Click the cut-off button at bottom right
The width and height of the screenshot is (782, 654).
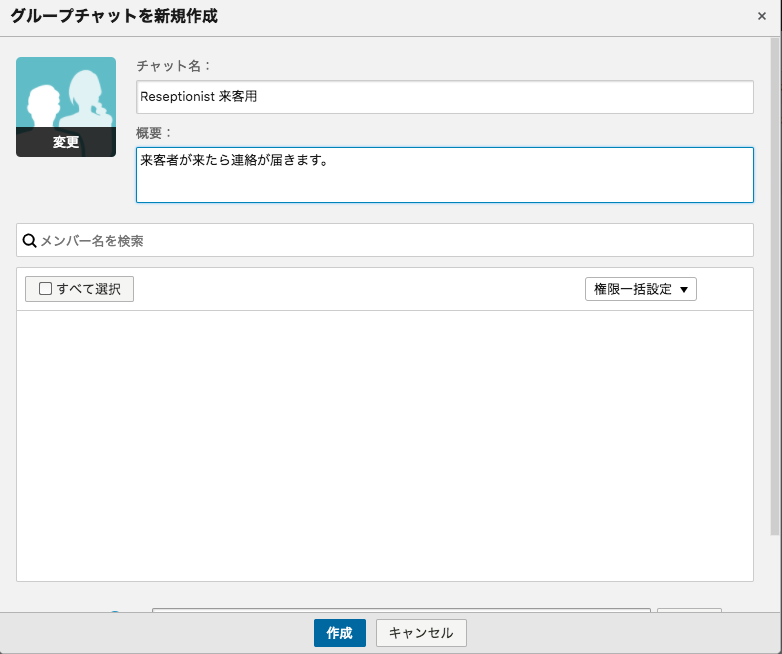688,609
